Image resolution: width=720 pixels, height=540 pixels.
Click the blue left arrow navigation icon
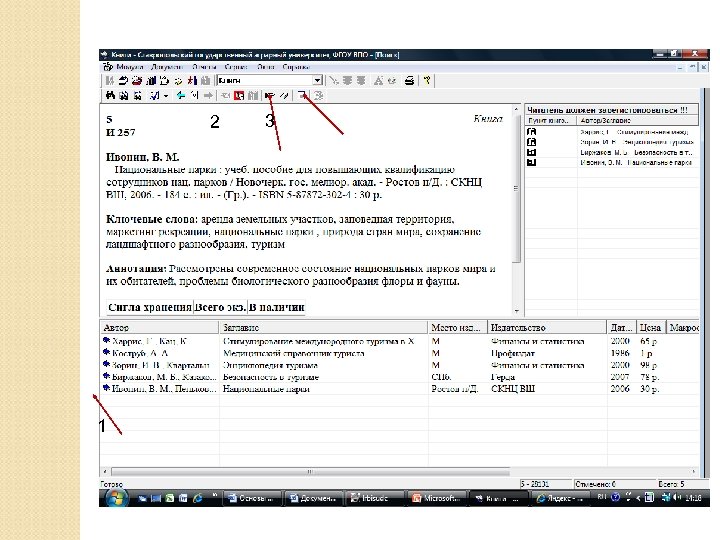181,96
